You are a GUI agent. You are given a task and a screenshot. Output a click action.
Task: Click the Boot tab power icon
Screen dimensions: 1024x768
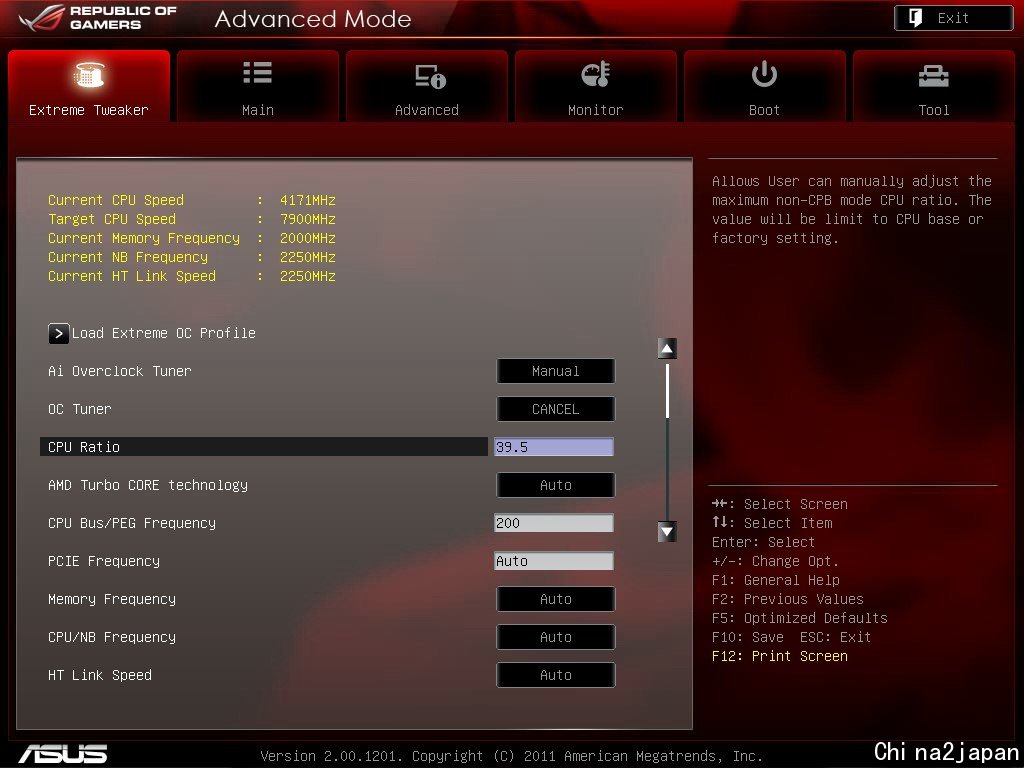pyautogui.click(x=764, y=74)
